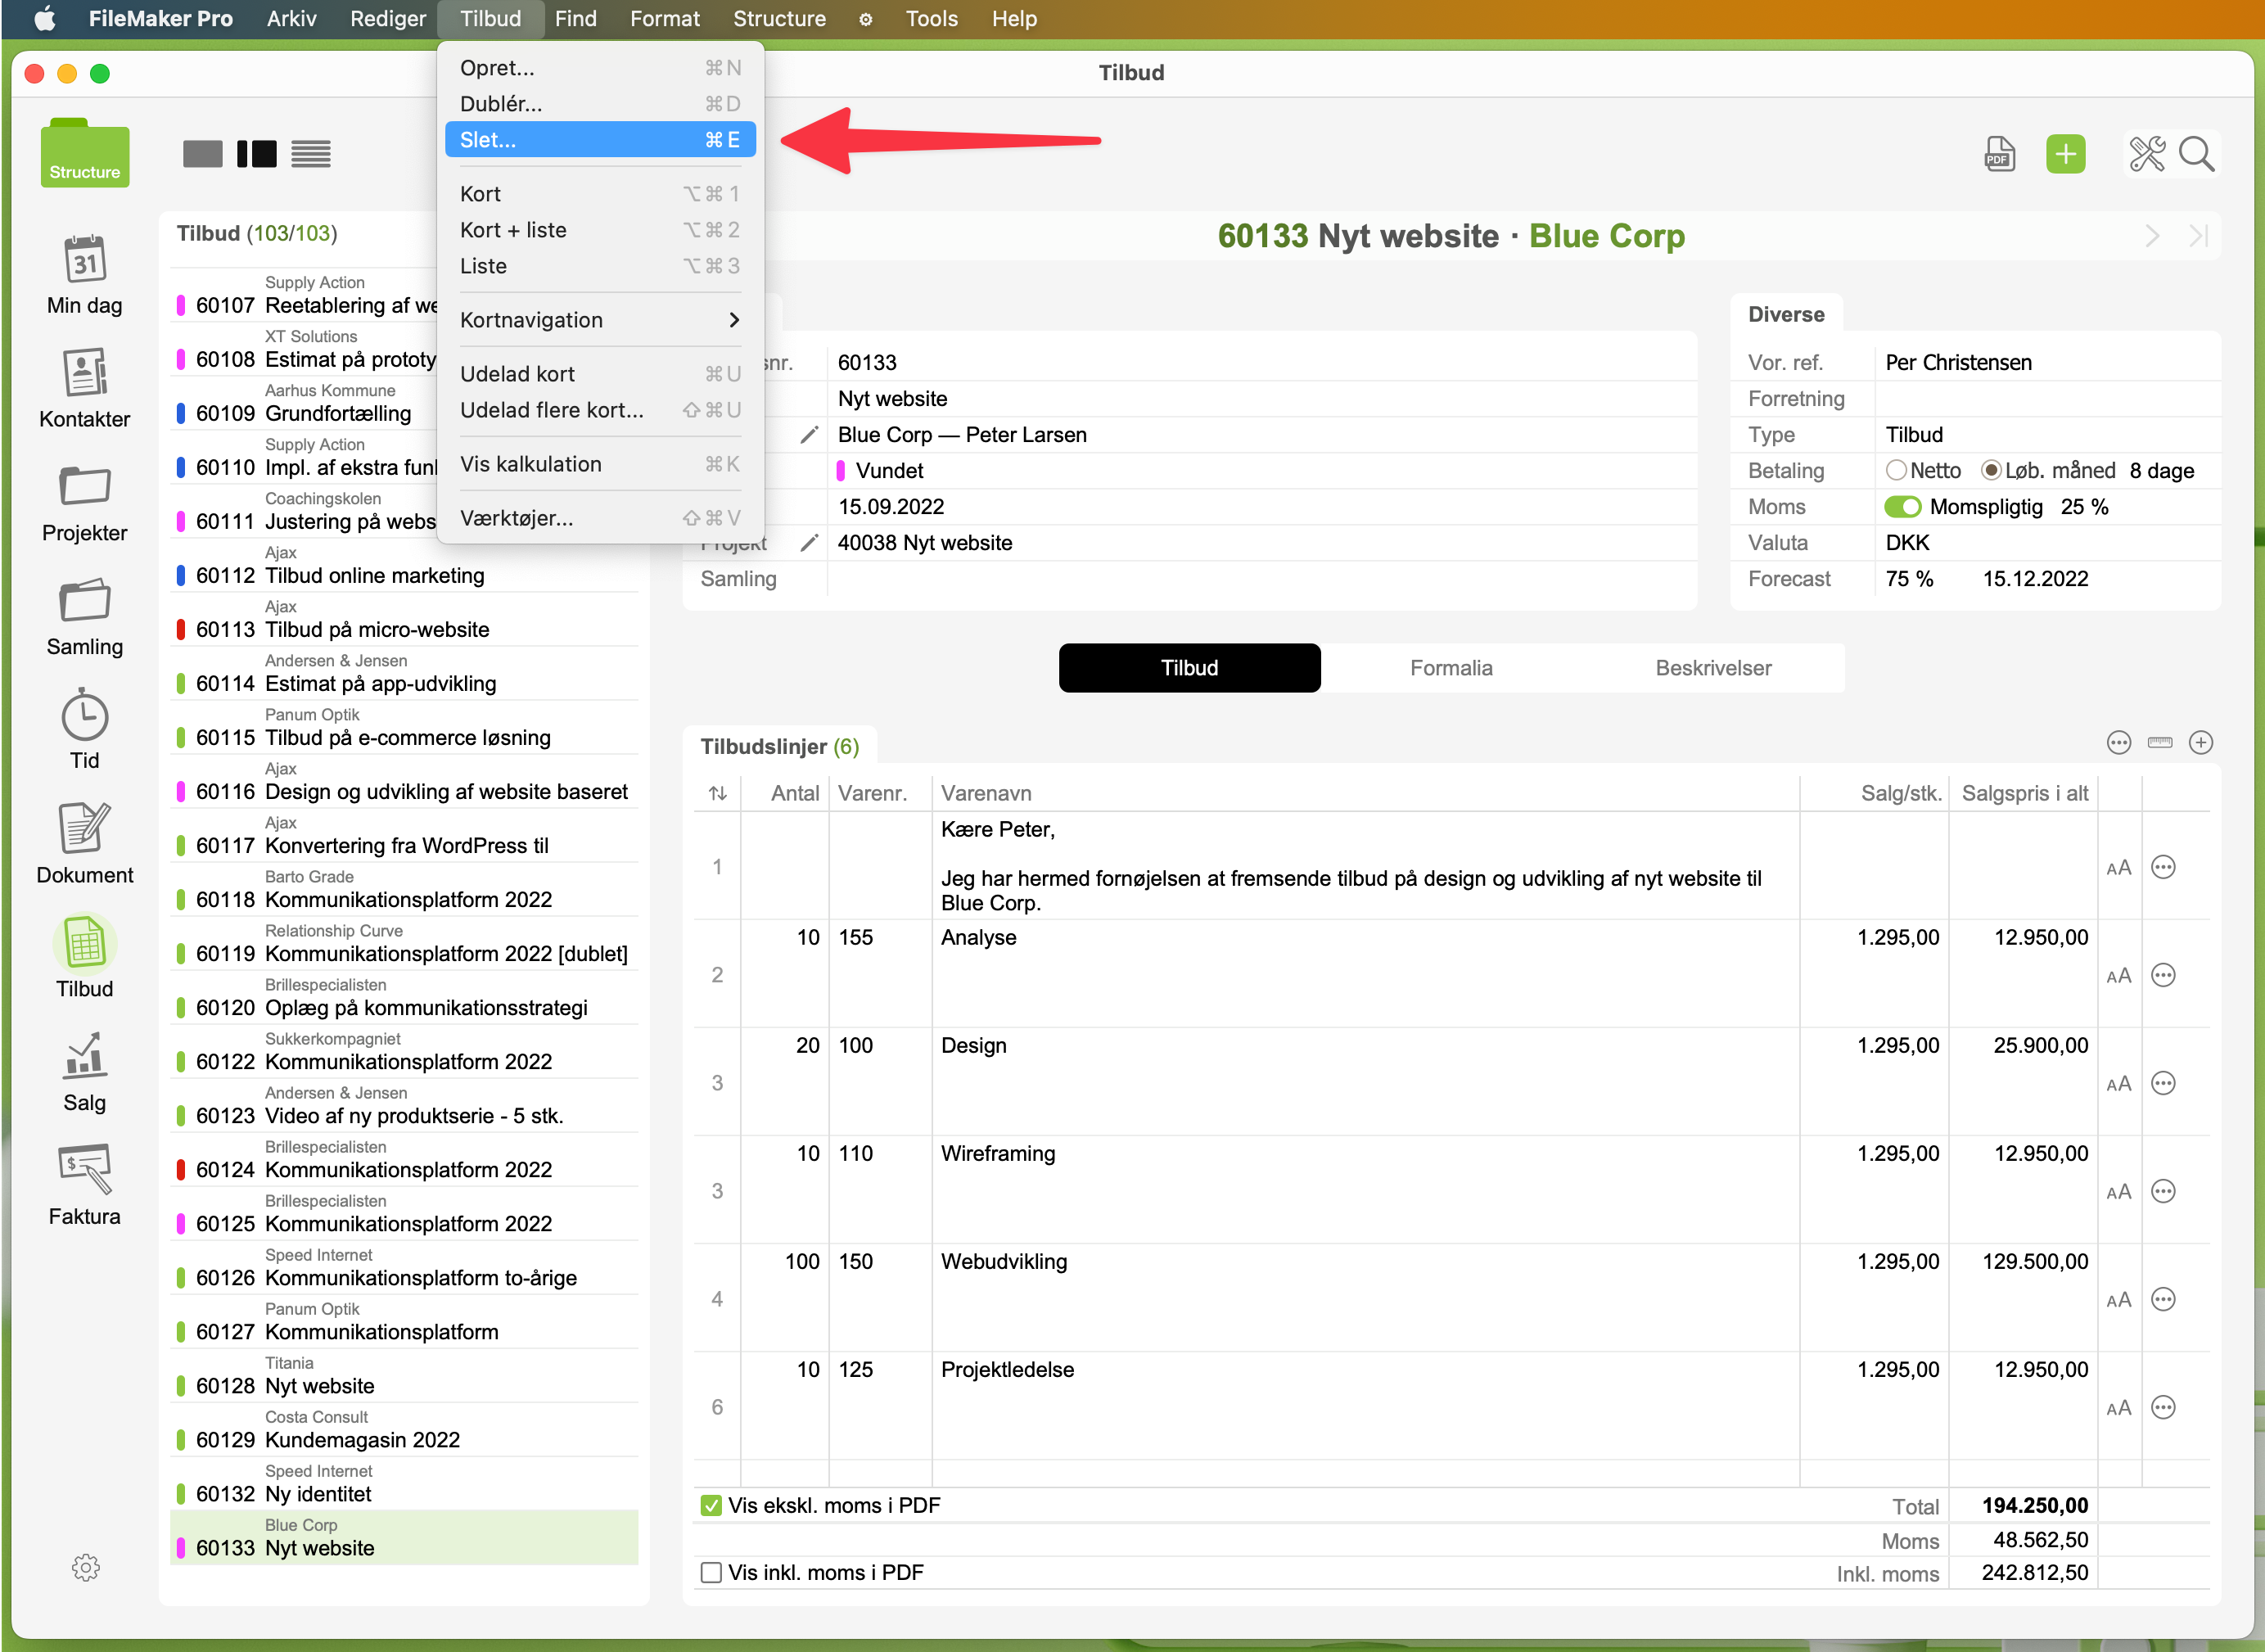Viewport: 2265px width, 1652px height.
Task: Open the tools wrench icon
Action: tap(2146, 154)
